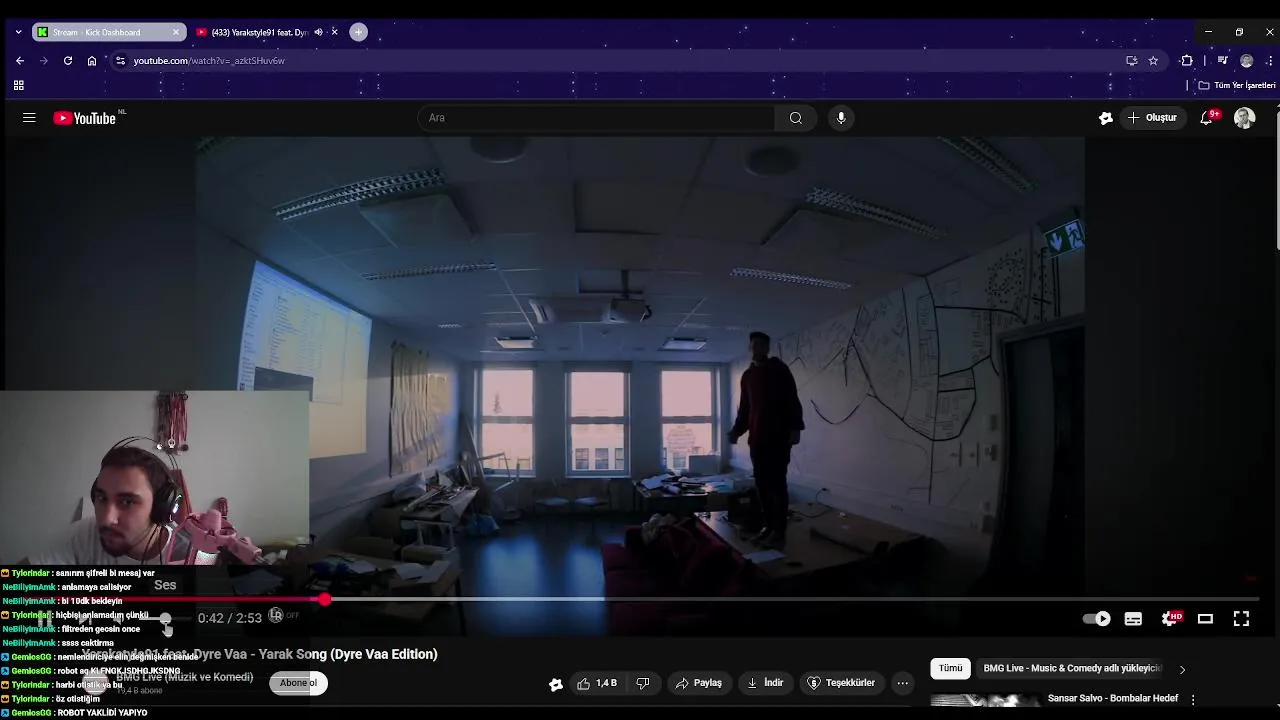Open the Chrome three-dot menu

(x=1269, y=61)
